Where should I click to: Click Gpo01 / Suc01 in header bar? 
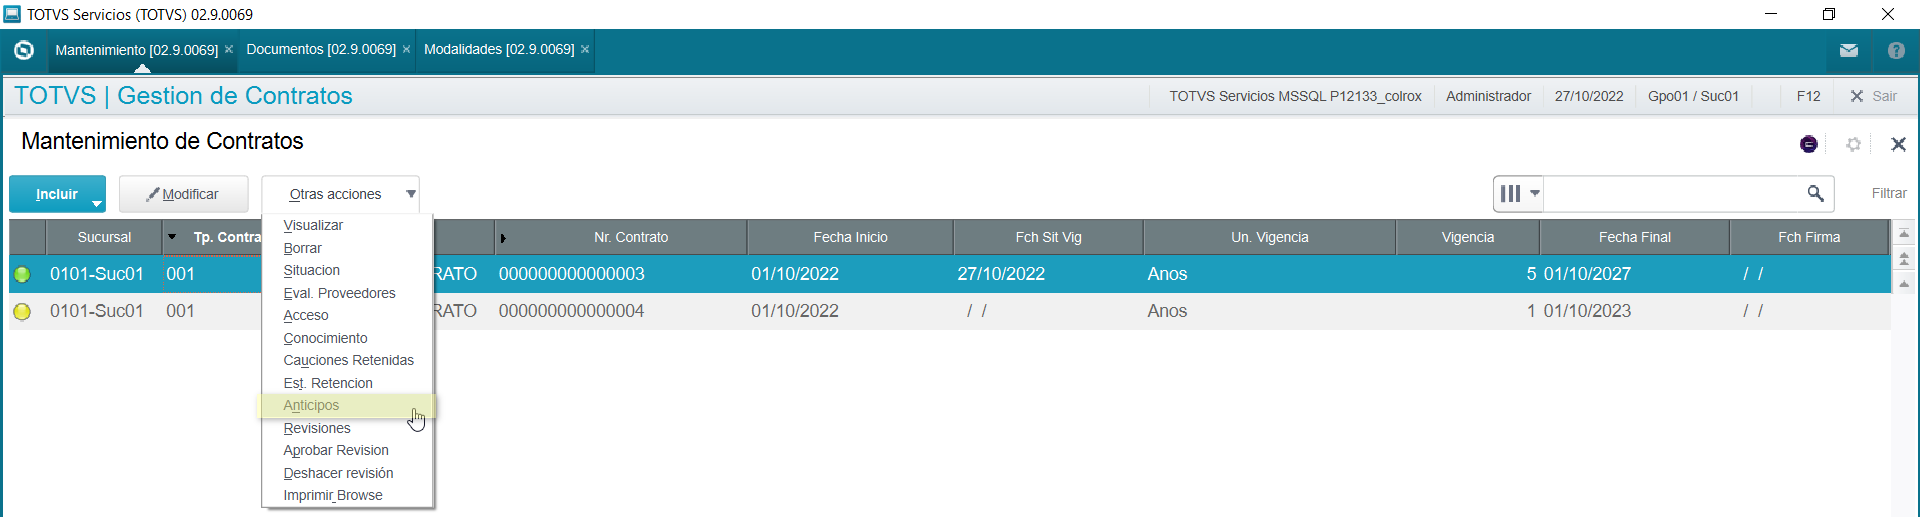[1693, 96]
